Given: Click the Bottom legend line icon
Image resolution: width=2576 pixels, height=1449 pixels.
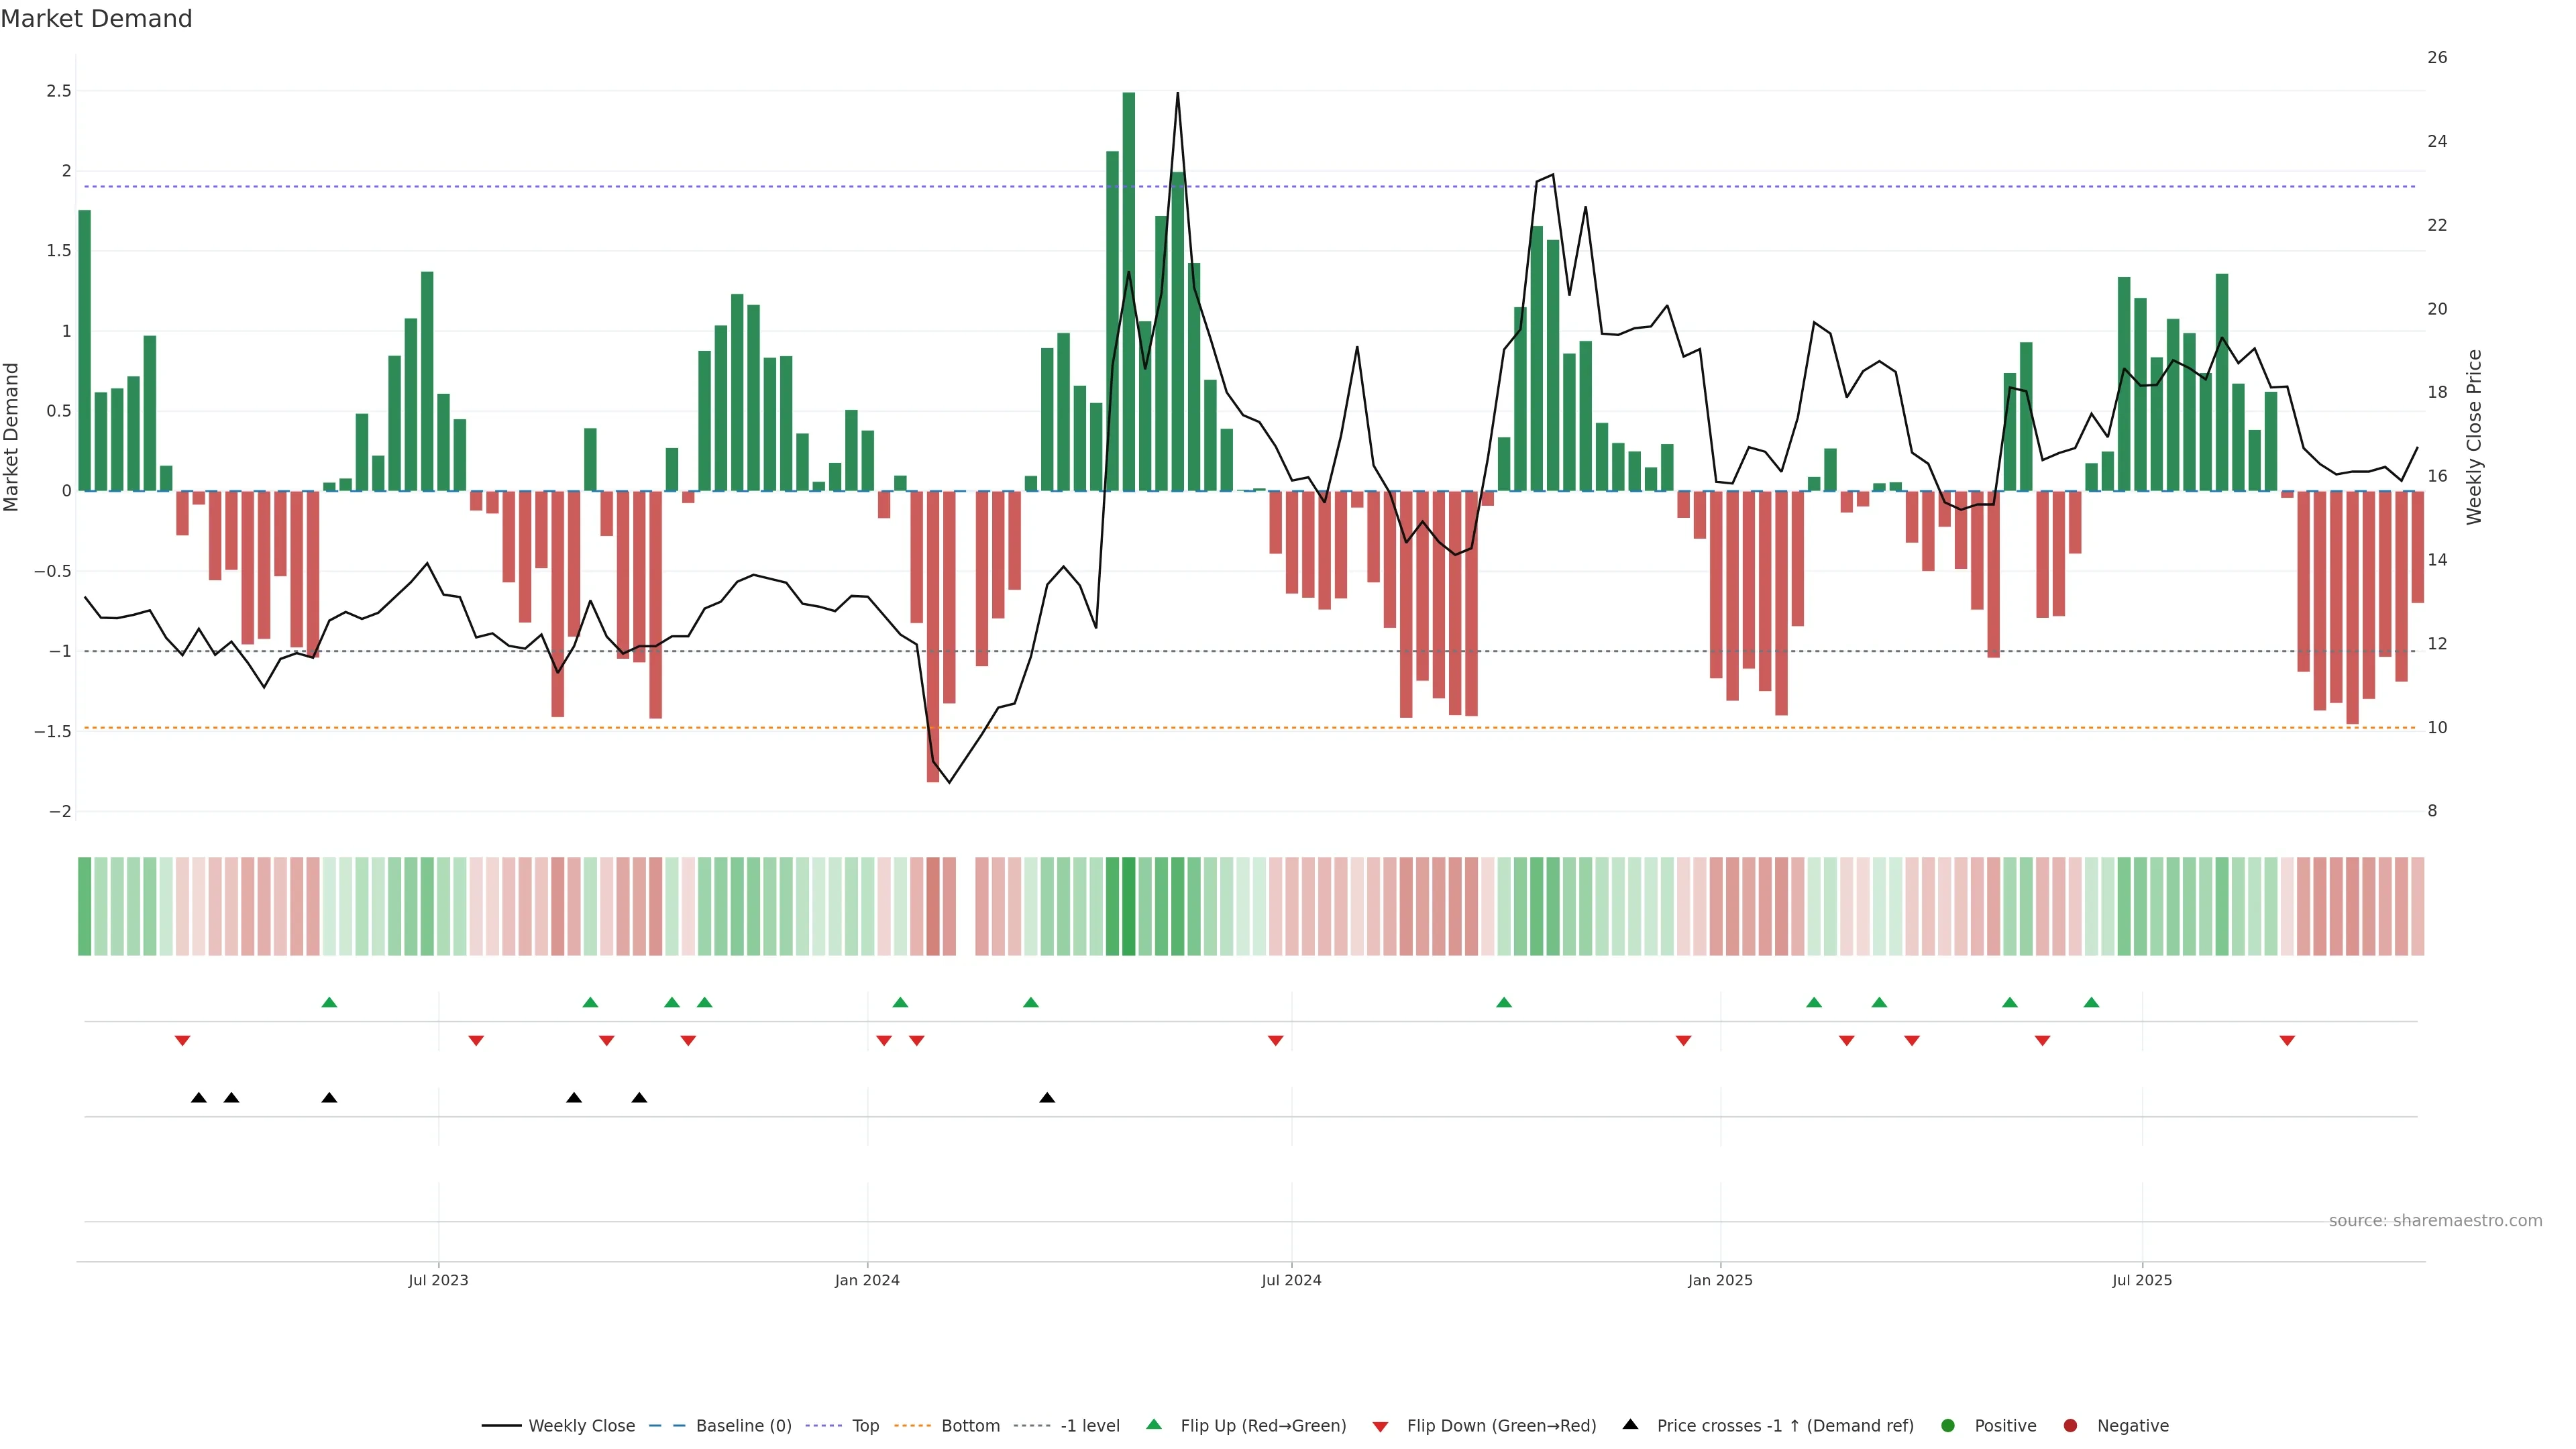Looking at the screenshot, I should click(912, 1426).
